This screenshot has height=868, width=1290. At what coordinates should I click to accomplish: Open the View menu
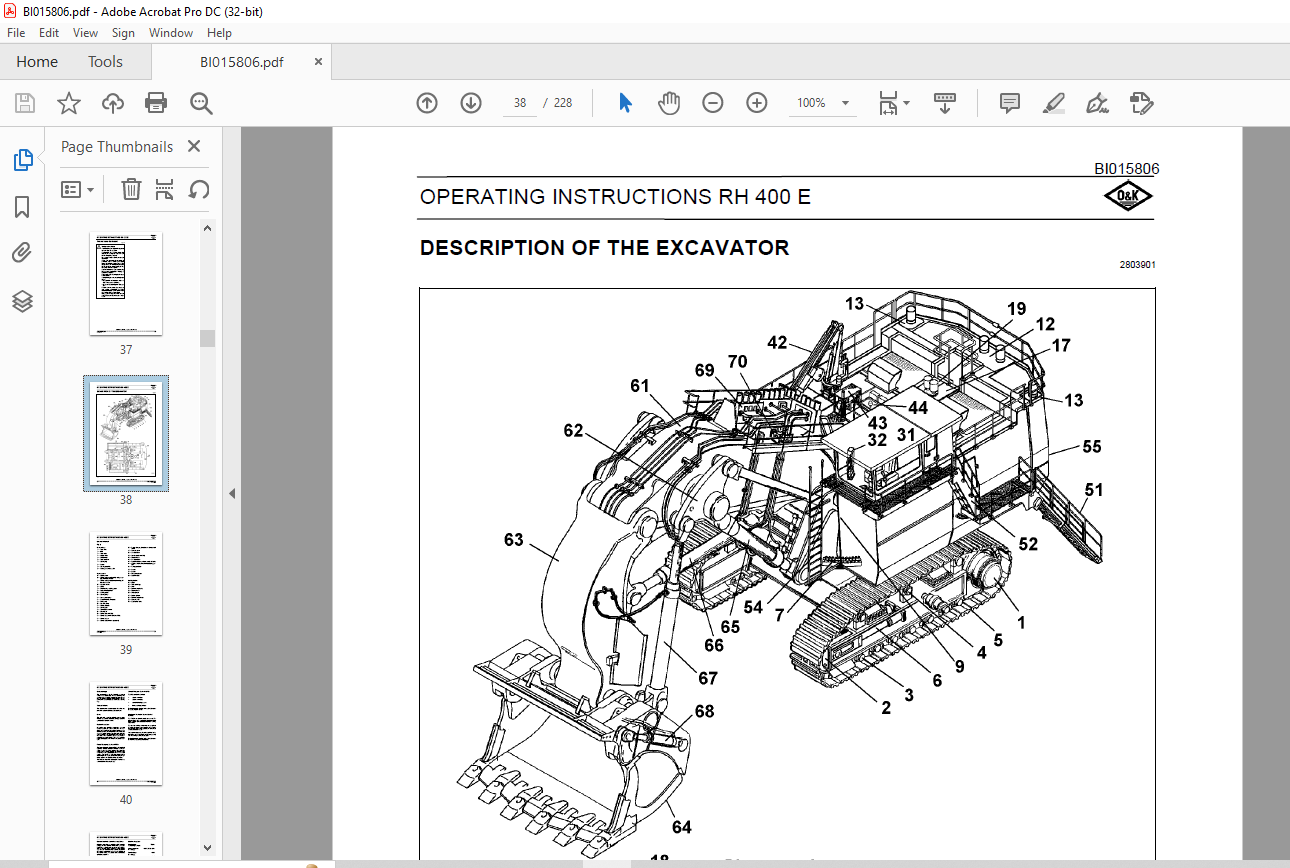click(x=86, y=33)
